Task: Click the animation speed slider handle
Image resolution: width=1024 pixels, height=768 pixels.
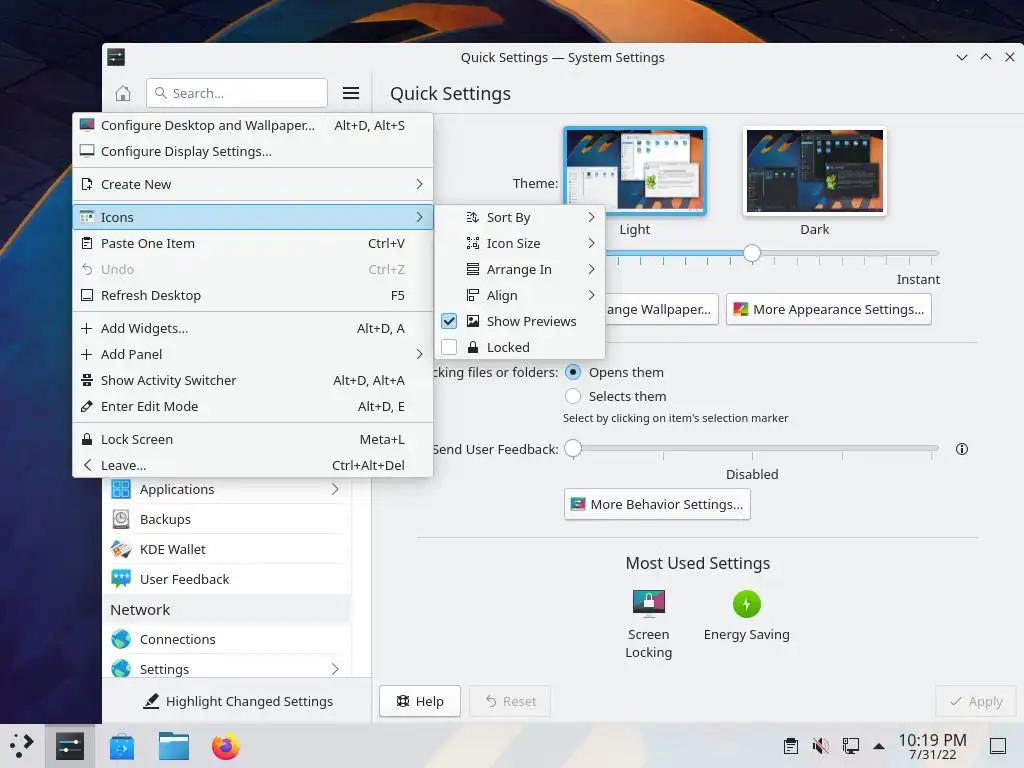Action: (x=752, y=253)
